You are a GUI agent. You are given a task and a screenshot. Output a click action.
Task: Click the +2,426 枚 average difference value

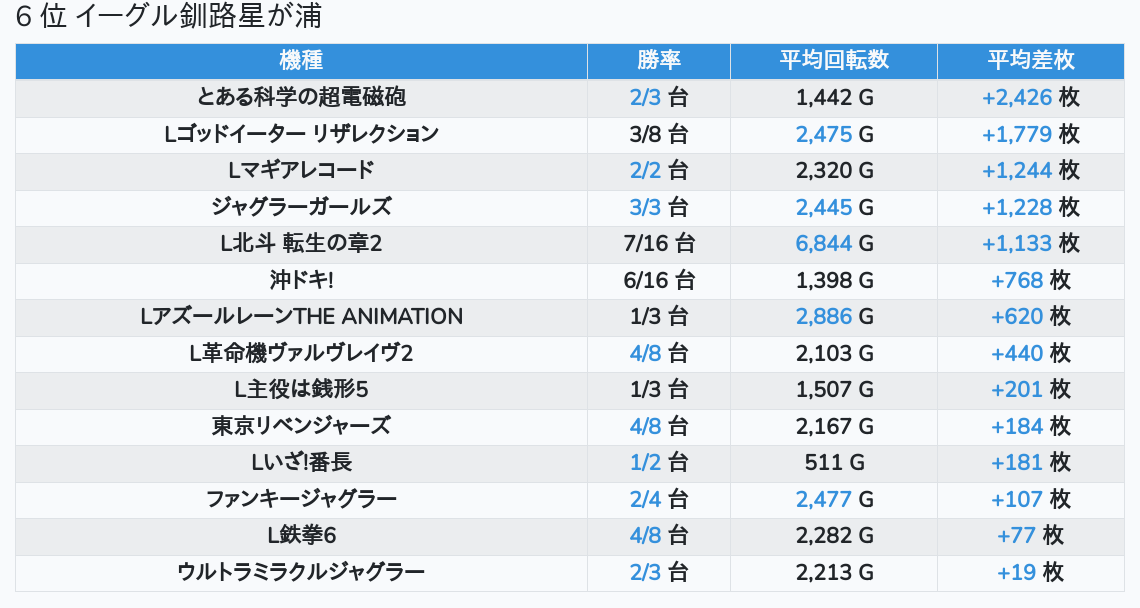pos(1030,97)
